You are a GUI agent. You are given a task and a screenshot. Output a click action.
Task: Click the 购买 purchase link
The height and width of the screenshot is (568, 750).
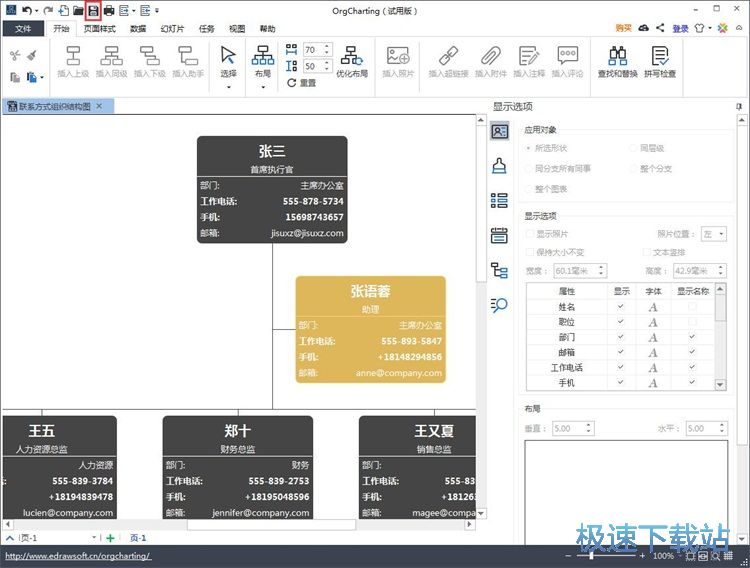pos(623,29)
